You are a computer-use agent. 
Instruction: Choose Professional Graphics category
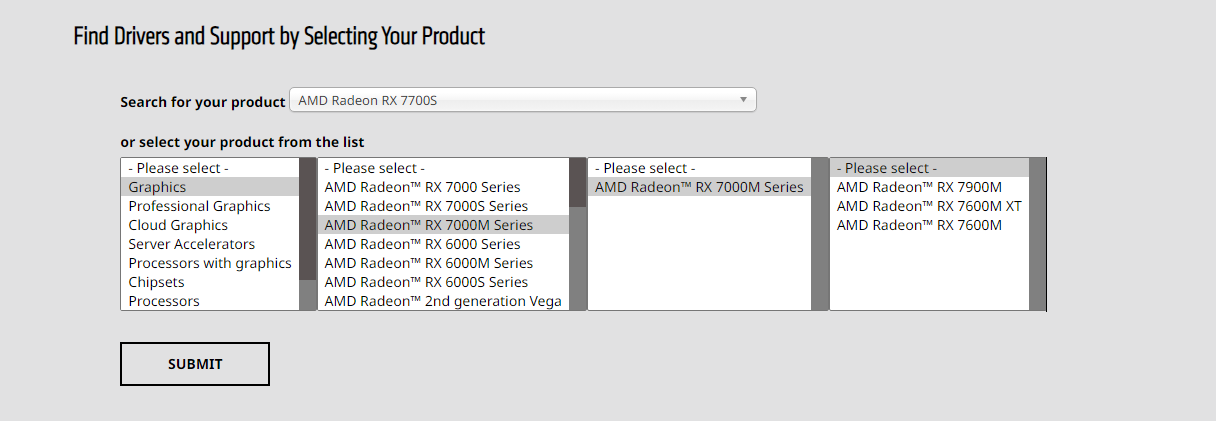(199, 206)
